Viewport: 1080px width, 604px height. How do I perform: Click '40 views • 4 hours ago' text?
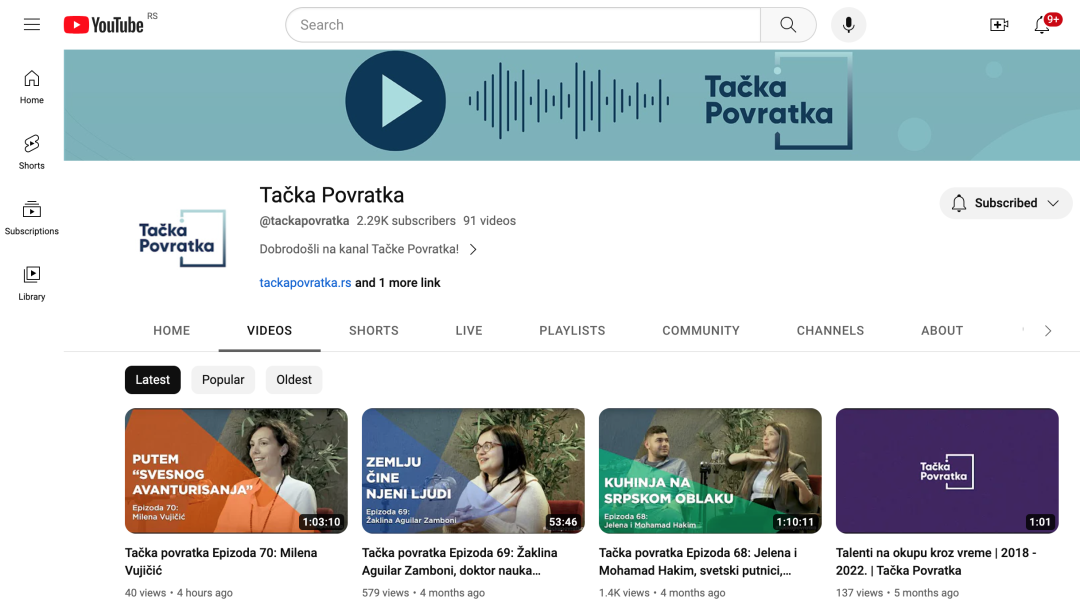(x=178, y=593)
